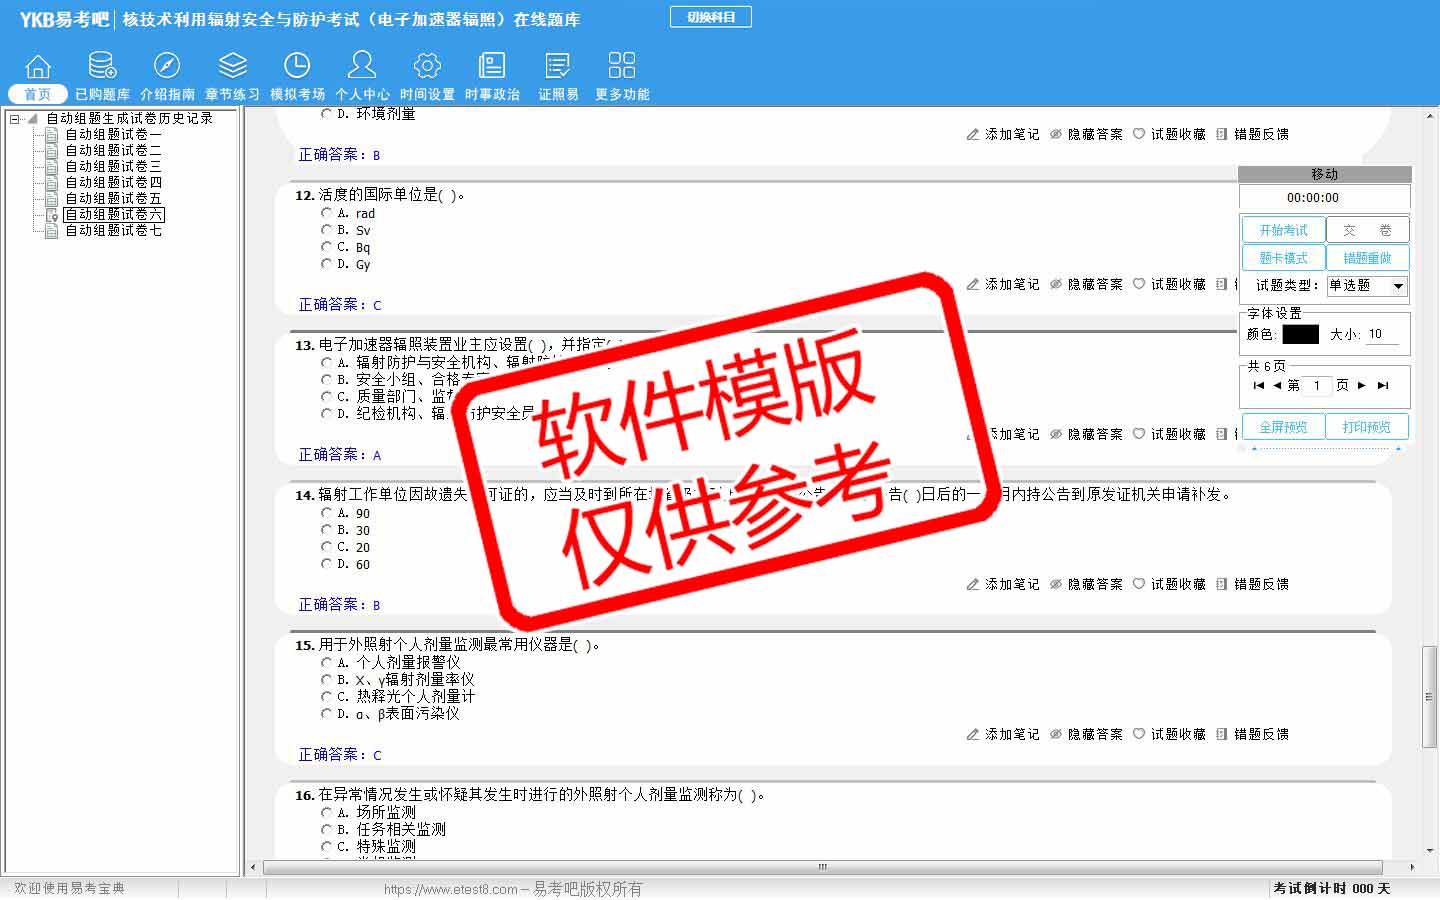Screen dimensions: 1440x900
Task: Choose option C. 热释光个人剂量计 in question 15
Action: point(326,696)
